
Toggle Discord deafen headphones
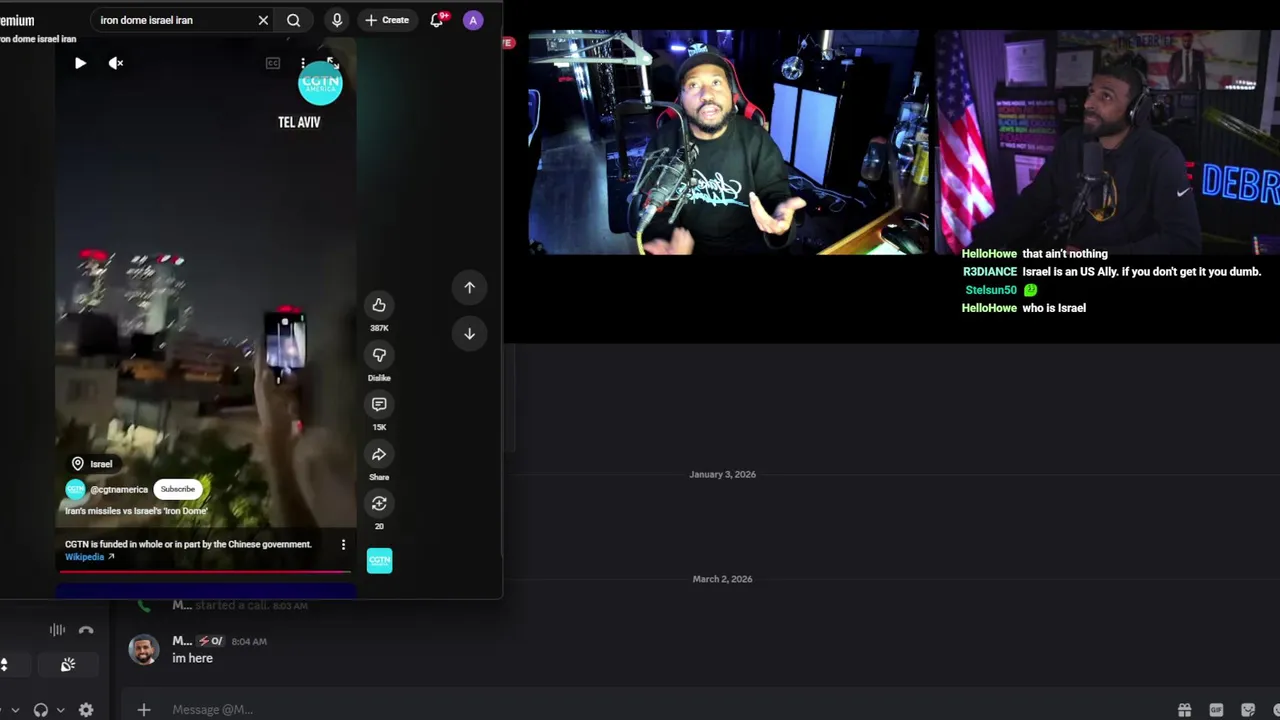pyautogui.click(x=41, y=710)
